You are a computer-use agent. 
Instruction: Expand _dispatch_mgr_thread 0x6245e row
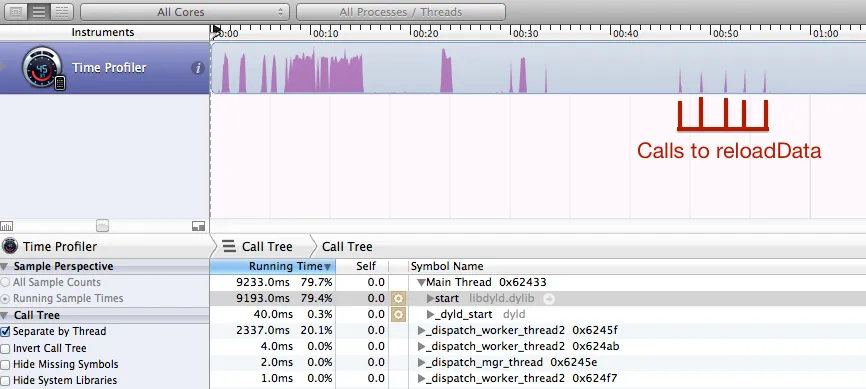point(421,362)
